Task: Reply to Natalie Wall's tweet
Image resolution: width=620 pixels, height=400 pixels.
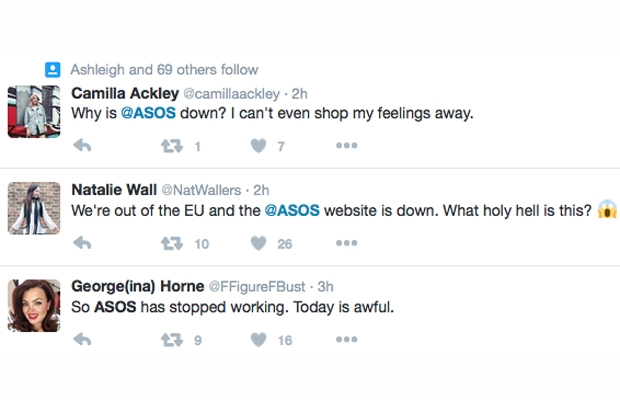Action: (x=83, y=243)
